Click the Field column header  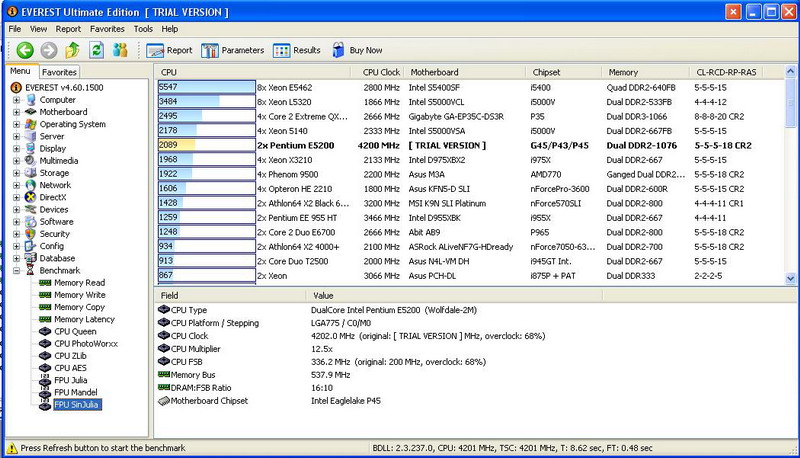(x=230, y=296)
